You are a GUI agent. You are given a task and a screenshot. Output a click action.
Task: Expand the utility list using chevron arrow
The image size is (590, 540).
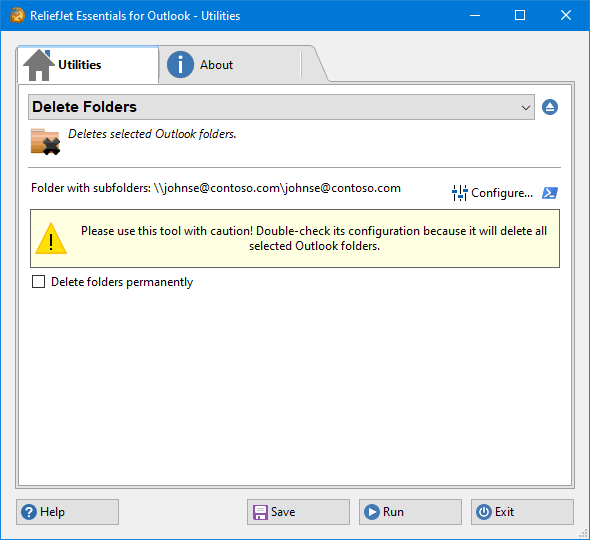[x=526, y=108]
